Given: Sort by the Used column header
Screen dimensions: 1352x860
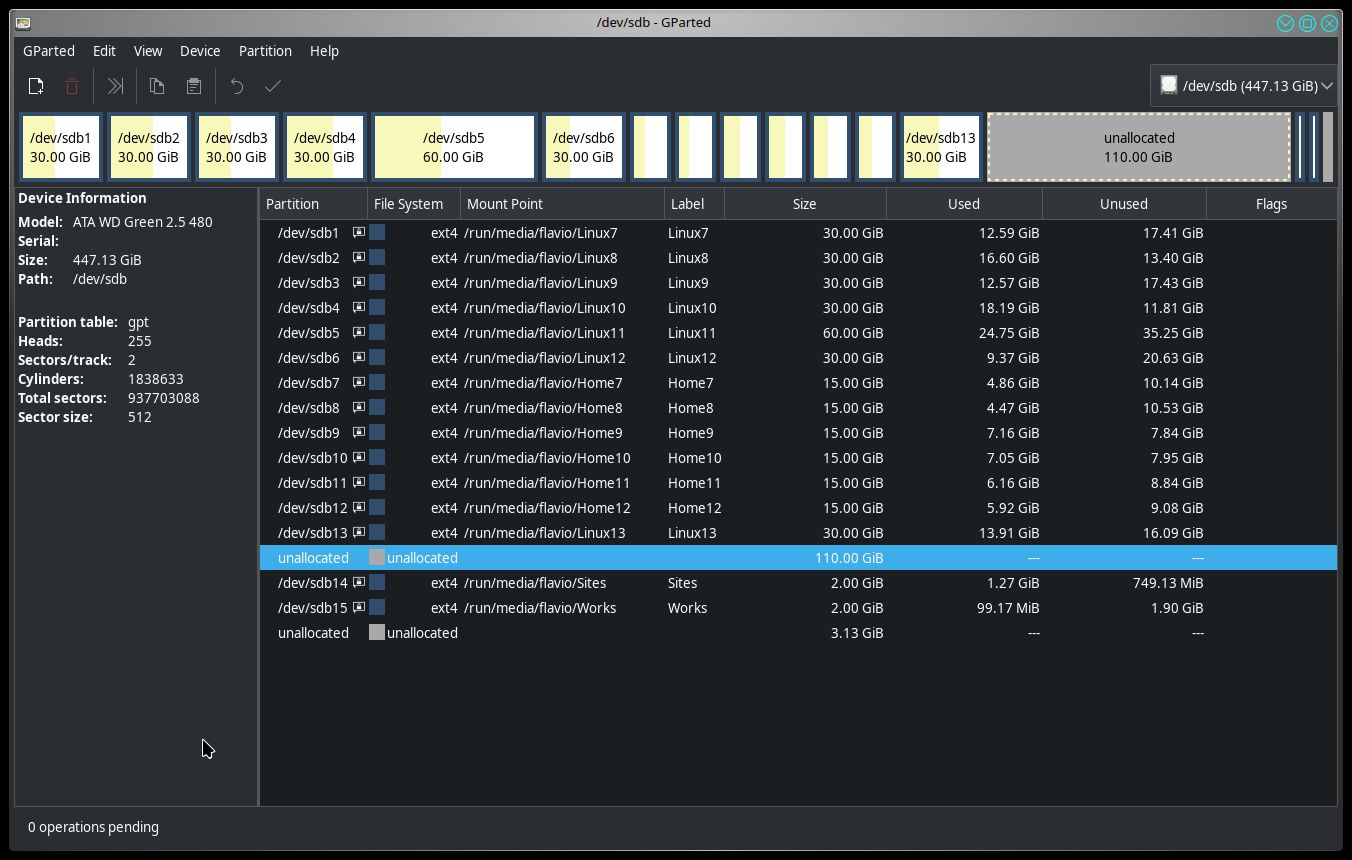Looking at the screenshot, I should 964,204.
